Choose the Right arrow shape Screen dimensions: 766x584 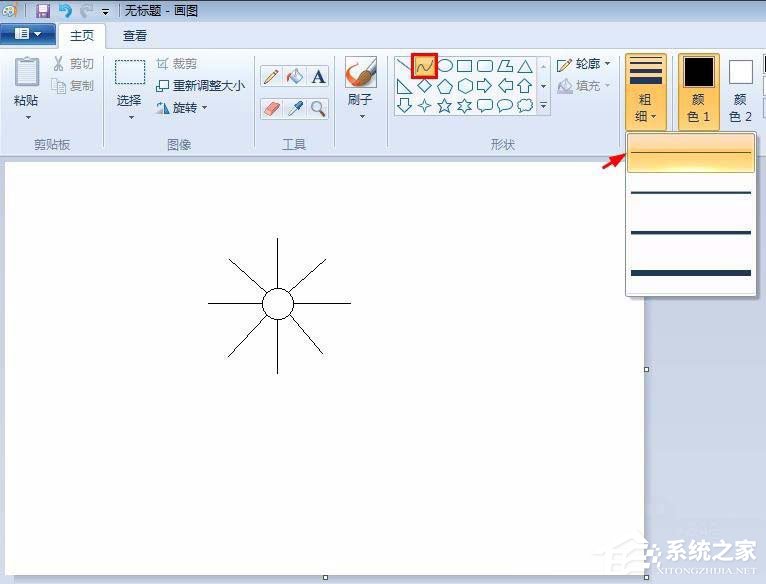click(x=484, y=86)
